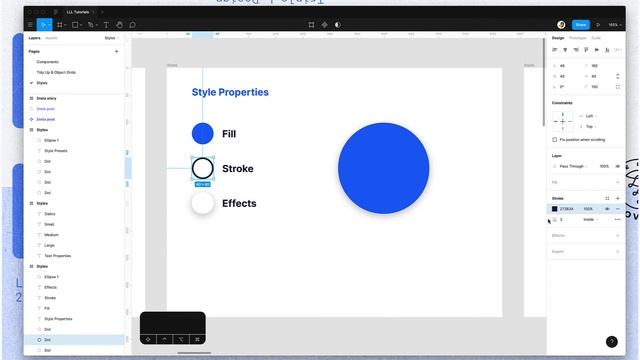The width and height of the screenshot is (640, 360).
Task: Select the Comment tool
Action: 132,25
